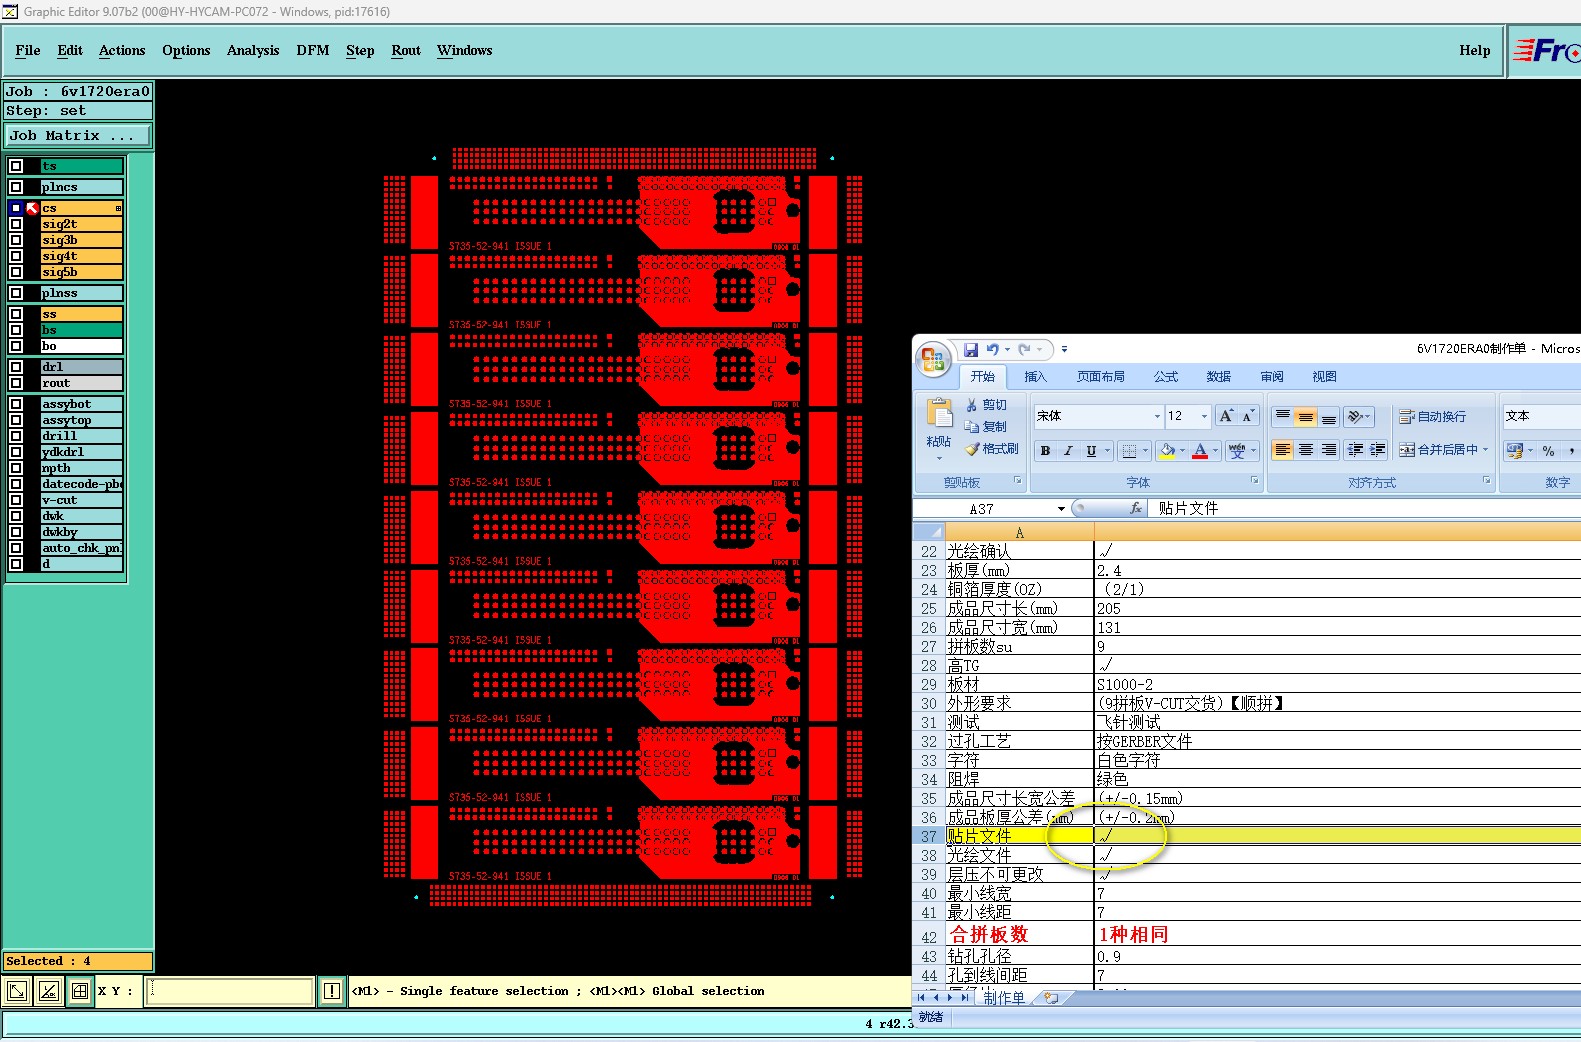Click the cell Borders icon
1581x1042 pixels.
coord(1129,451)
